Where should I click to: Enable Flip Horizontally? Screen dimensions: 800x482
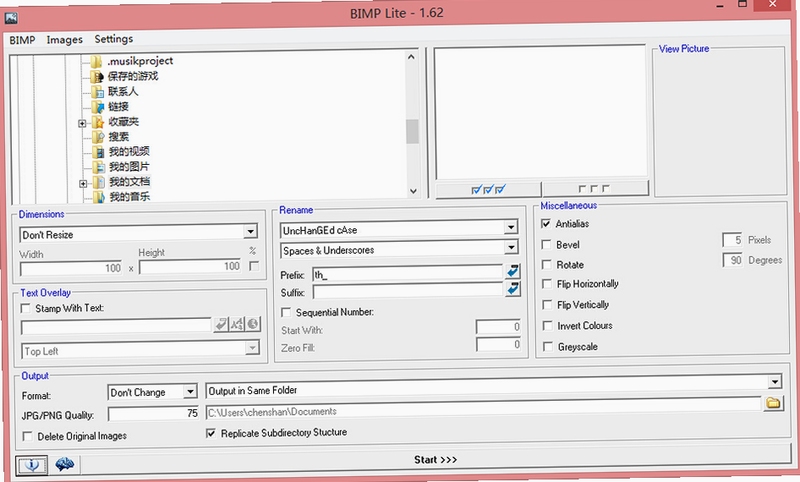click(547, 284)
